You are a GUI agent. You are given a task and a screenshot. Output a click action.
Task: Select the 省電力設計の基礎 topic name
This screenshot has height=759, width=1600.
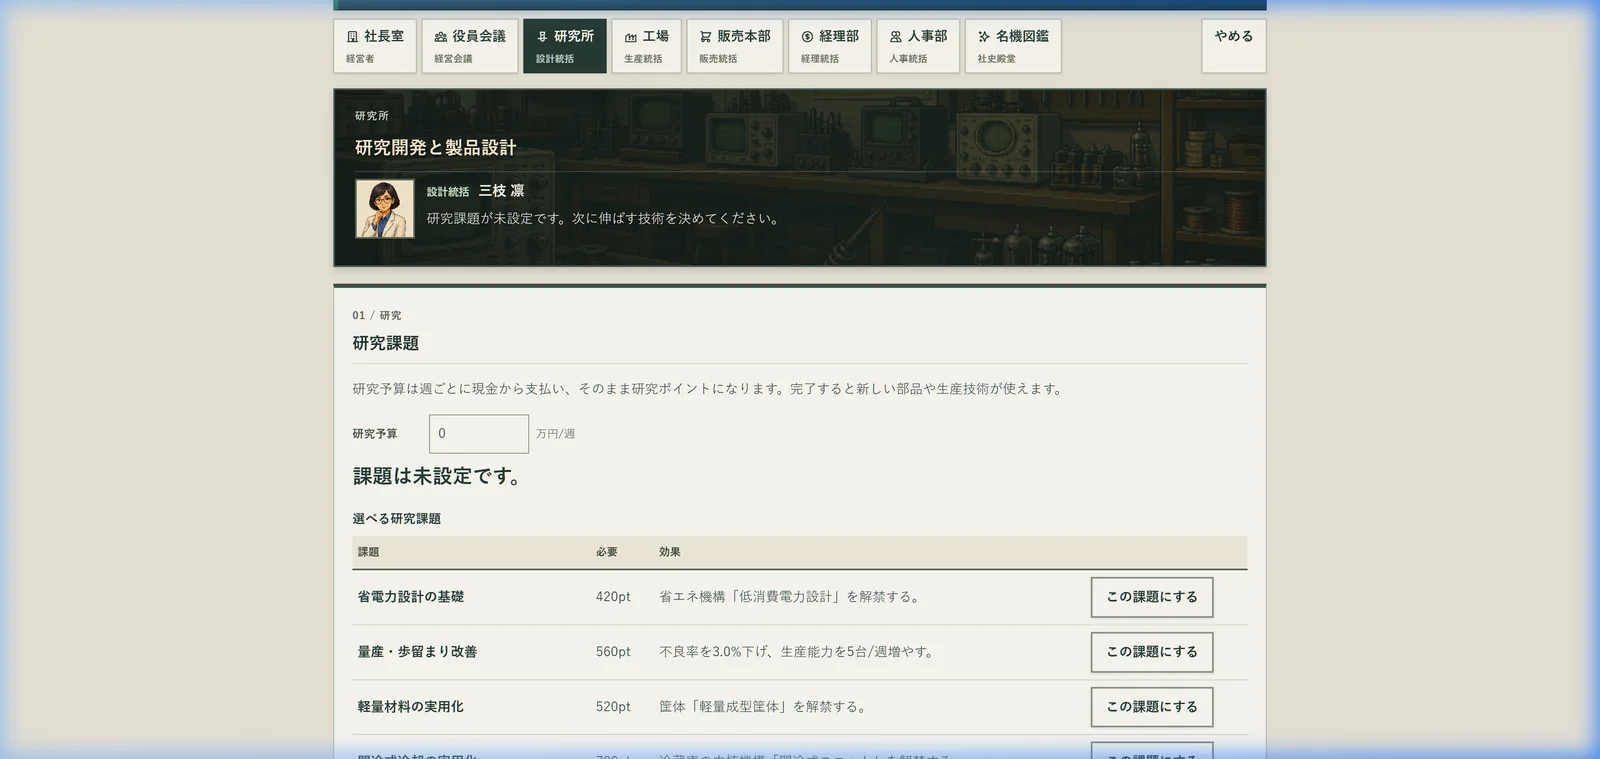coord(411,597)
